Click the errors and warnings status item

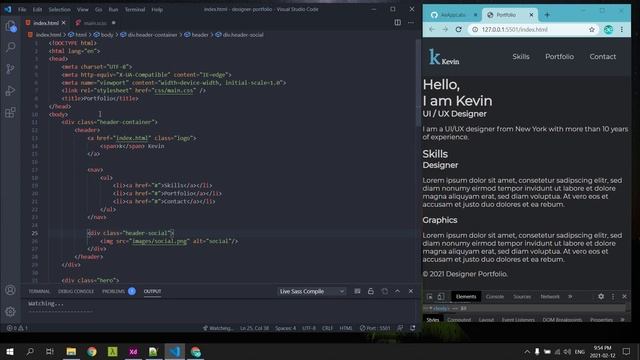pos(17,328)
